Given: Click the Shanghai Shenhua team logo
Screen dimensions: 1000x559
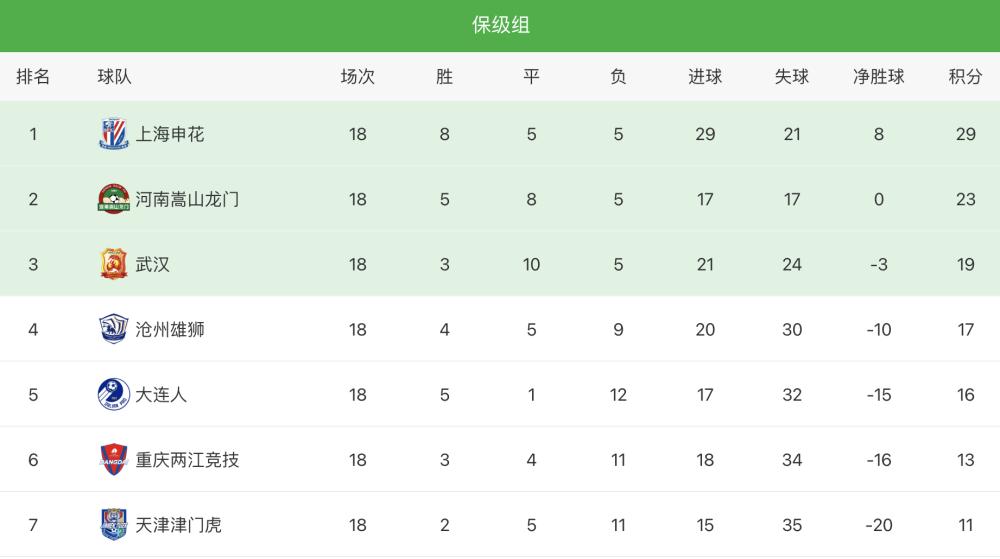Looking at the screenshot, I should tap(114, 134).
